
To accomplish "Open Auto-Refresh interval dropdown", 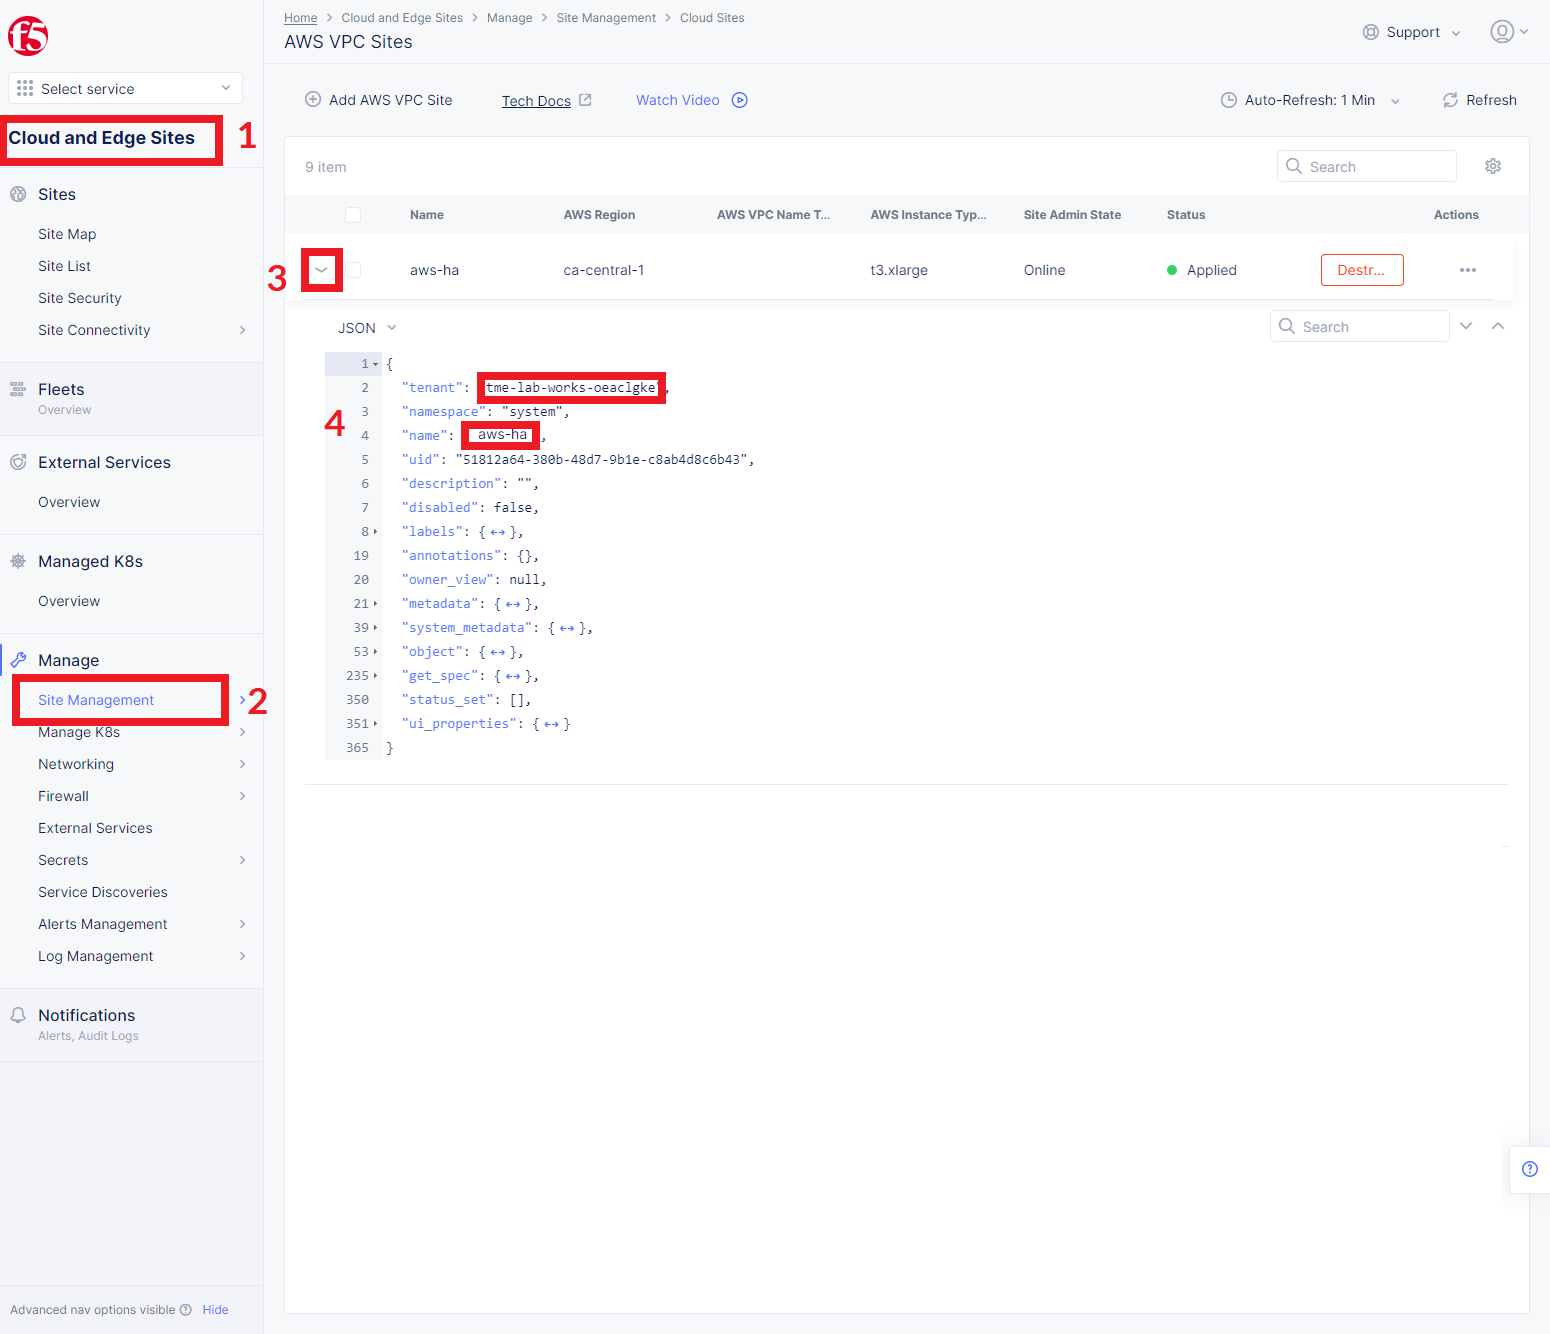I will 1310,100.
